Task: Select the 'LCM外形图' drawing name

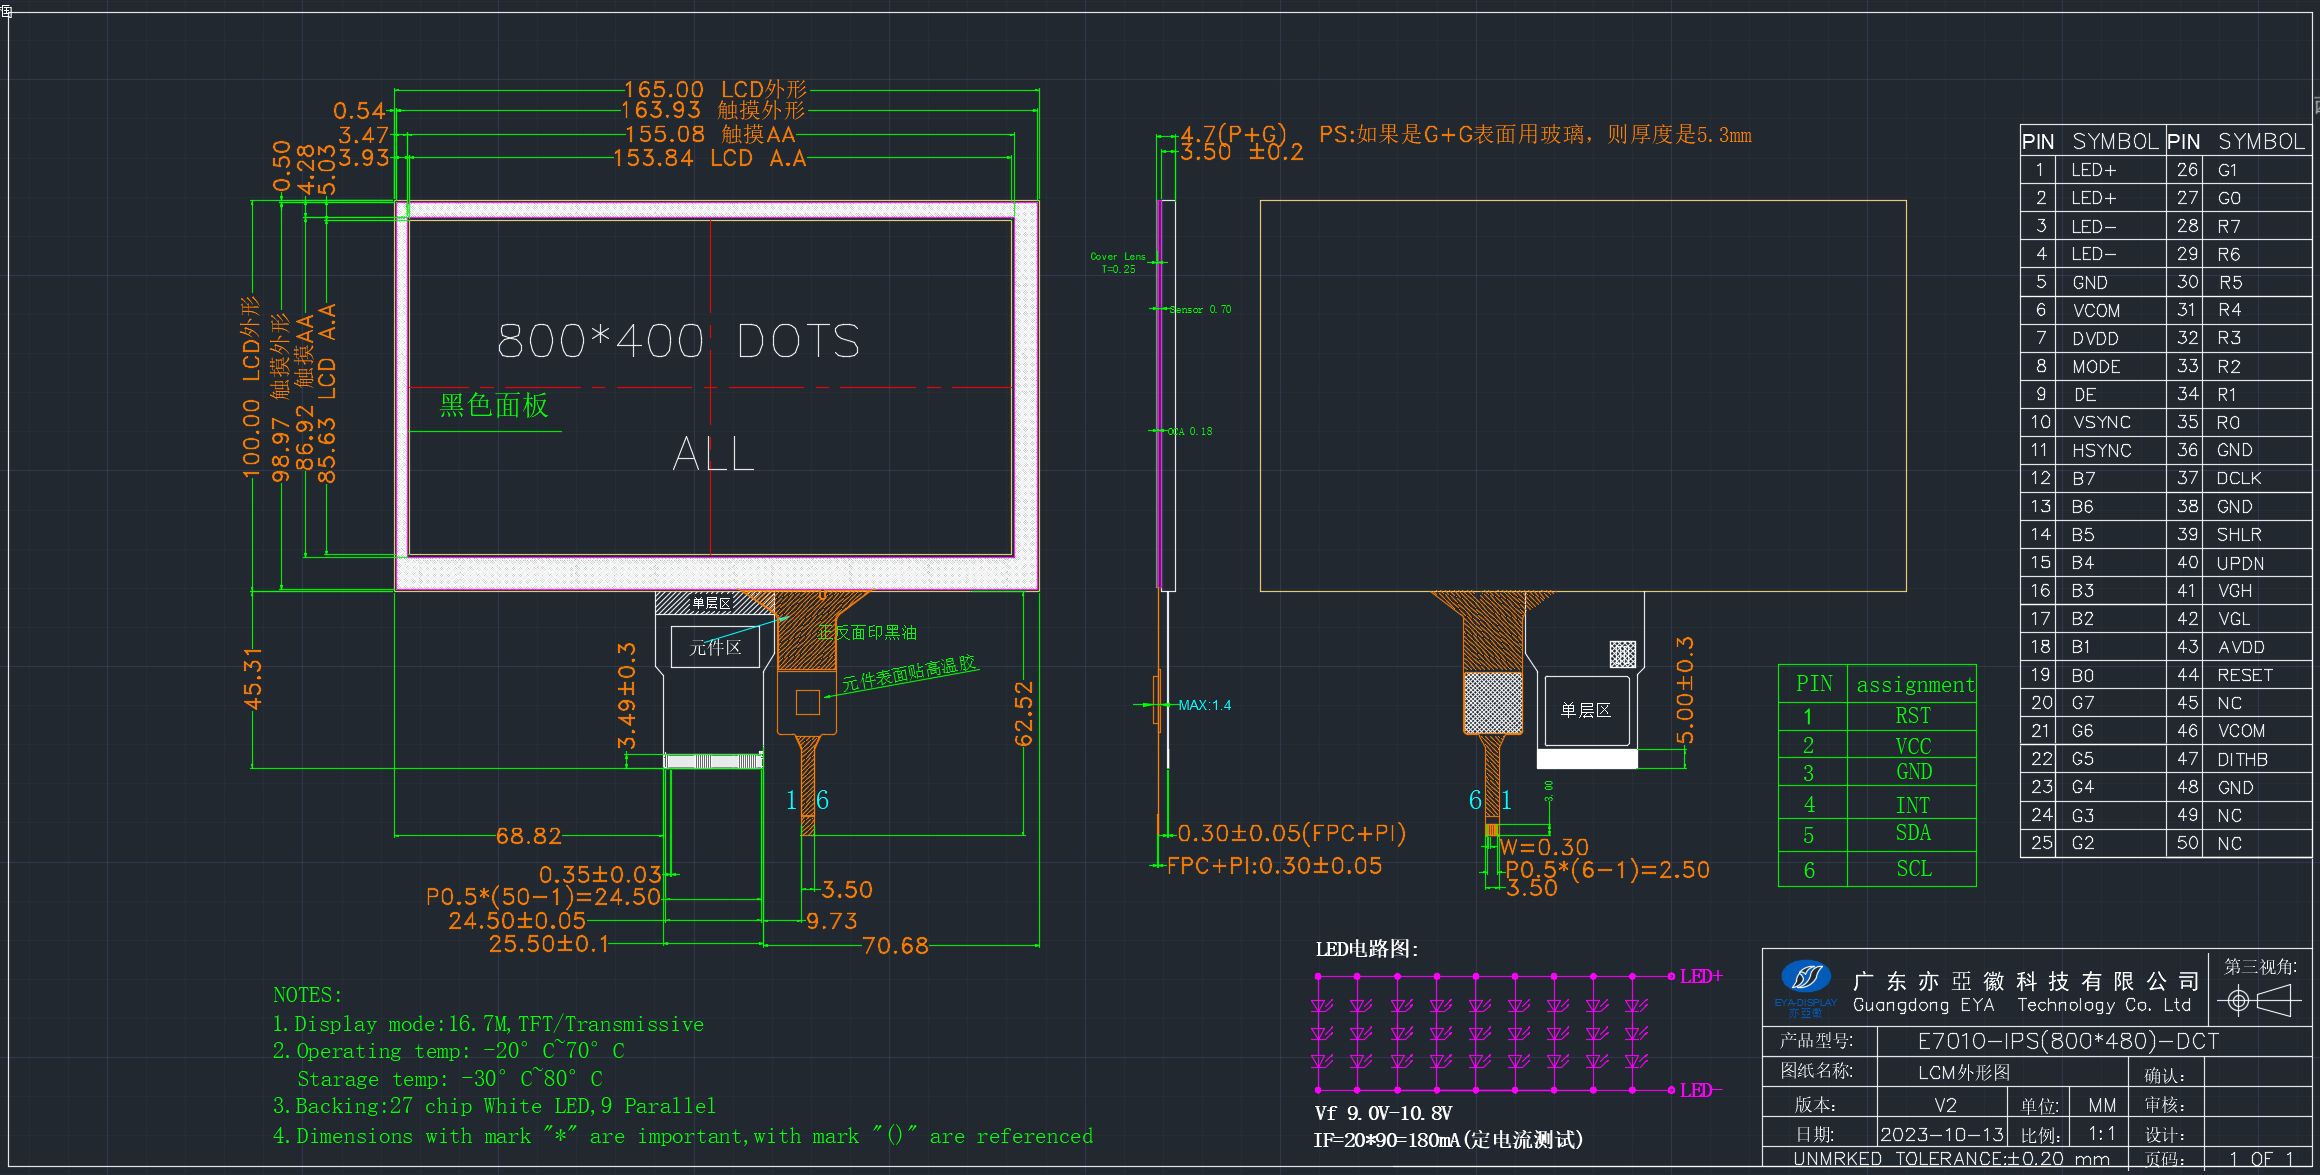Action: (x=1964, y=1073)
